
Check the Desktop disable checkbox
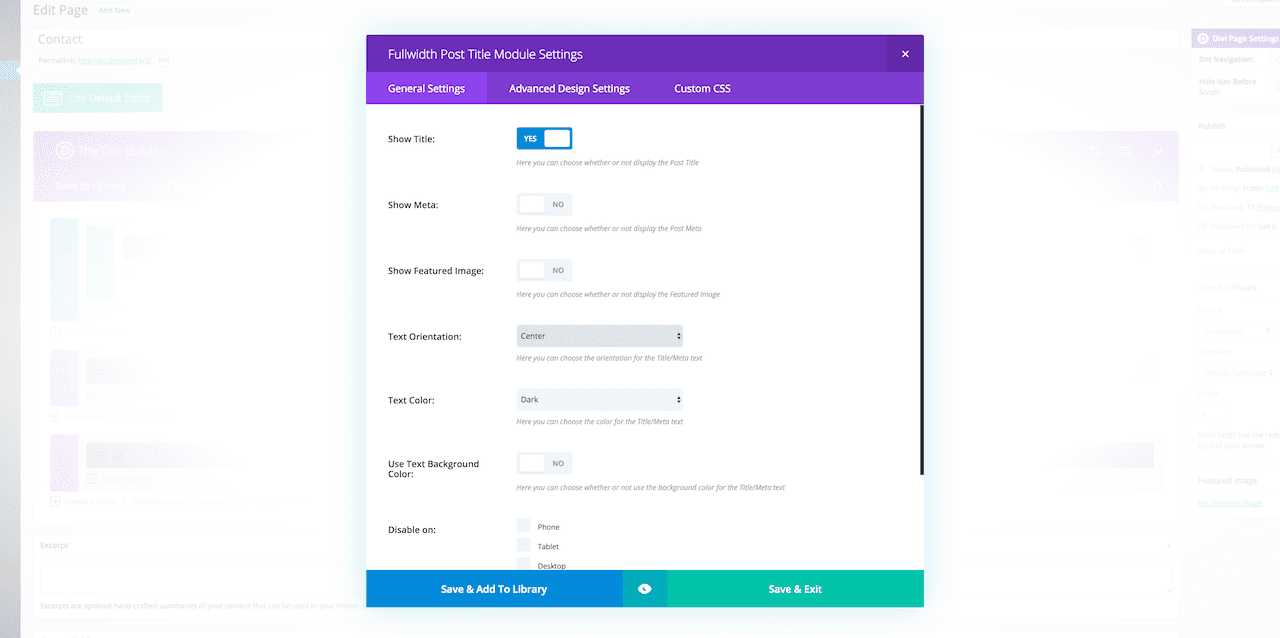pos(524,564)
